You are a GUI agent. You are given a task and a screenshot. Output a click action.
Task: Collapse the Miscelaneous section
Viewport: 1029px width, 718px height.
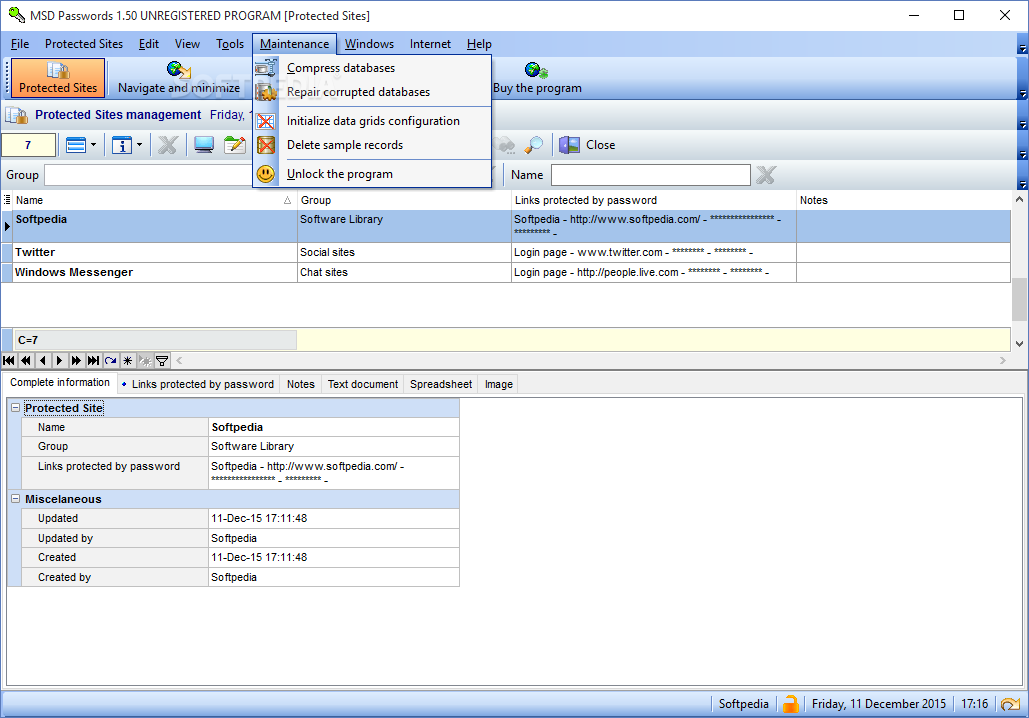tap(15, 499)
